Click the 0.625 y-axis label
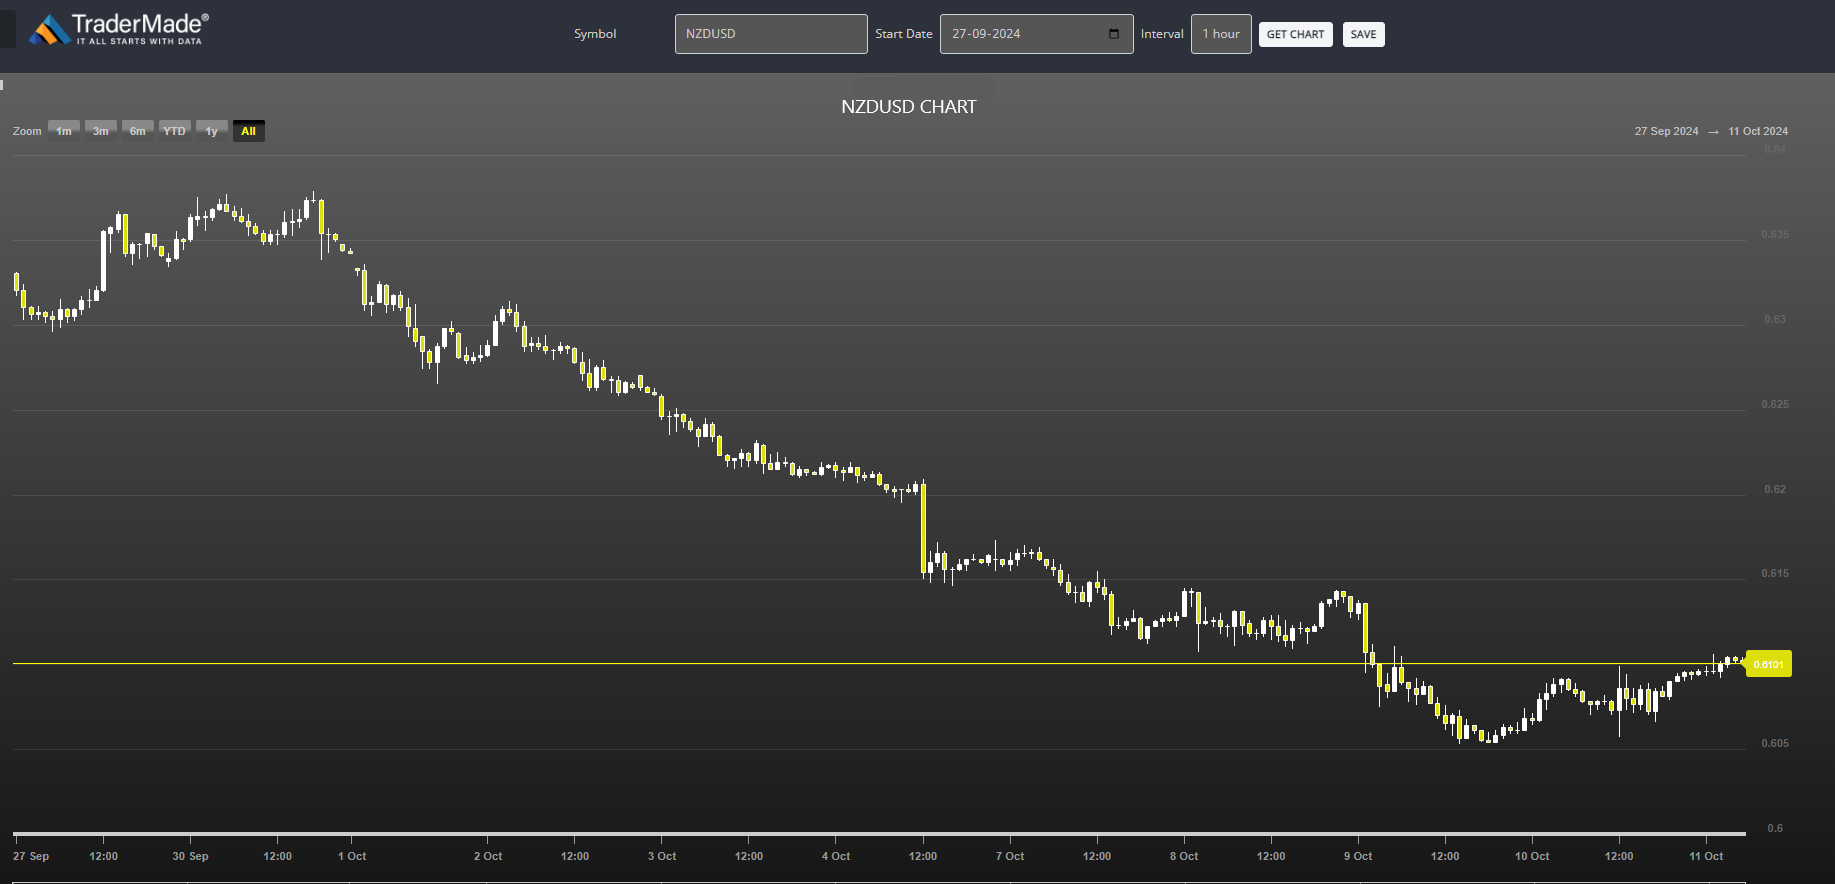1835x884 pixels. [1775, 404]
